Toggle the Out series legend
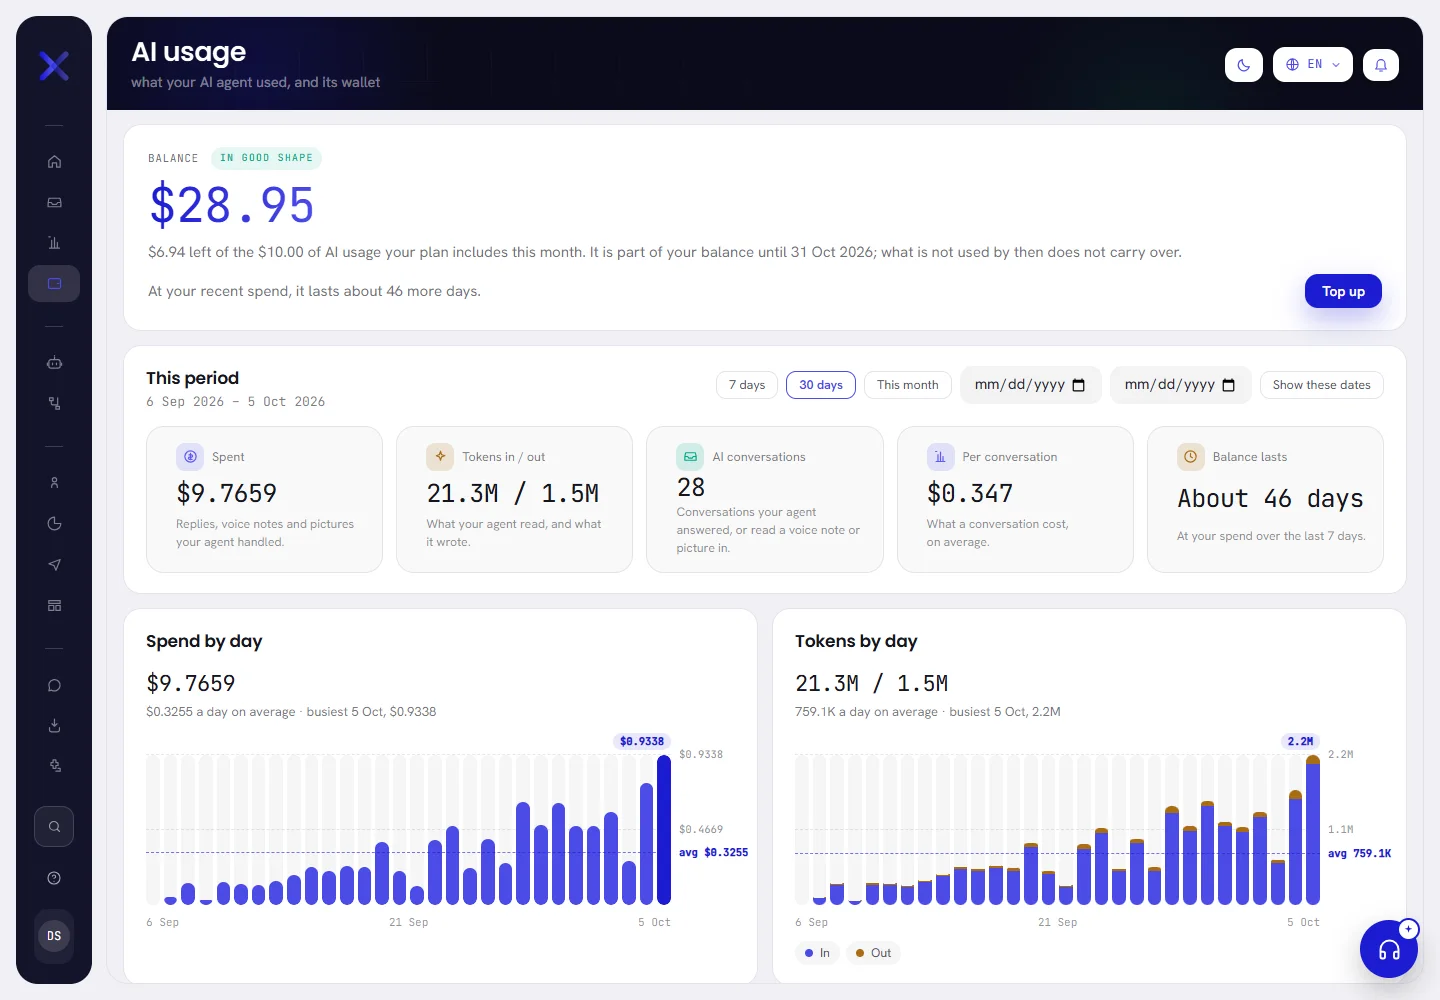1440x1000 pixels. [x=873, y=953]
